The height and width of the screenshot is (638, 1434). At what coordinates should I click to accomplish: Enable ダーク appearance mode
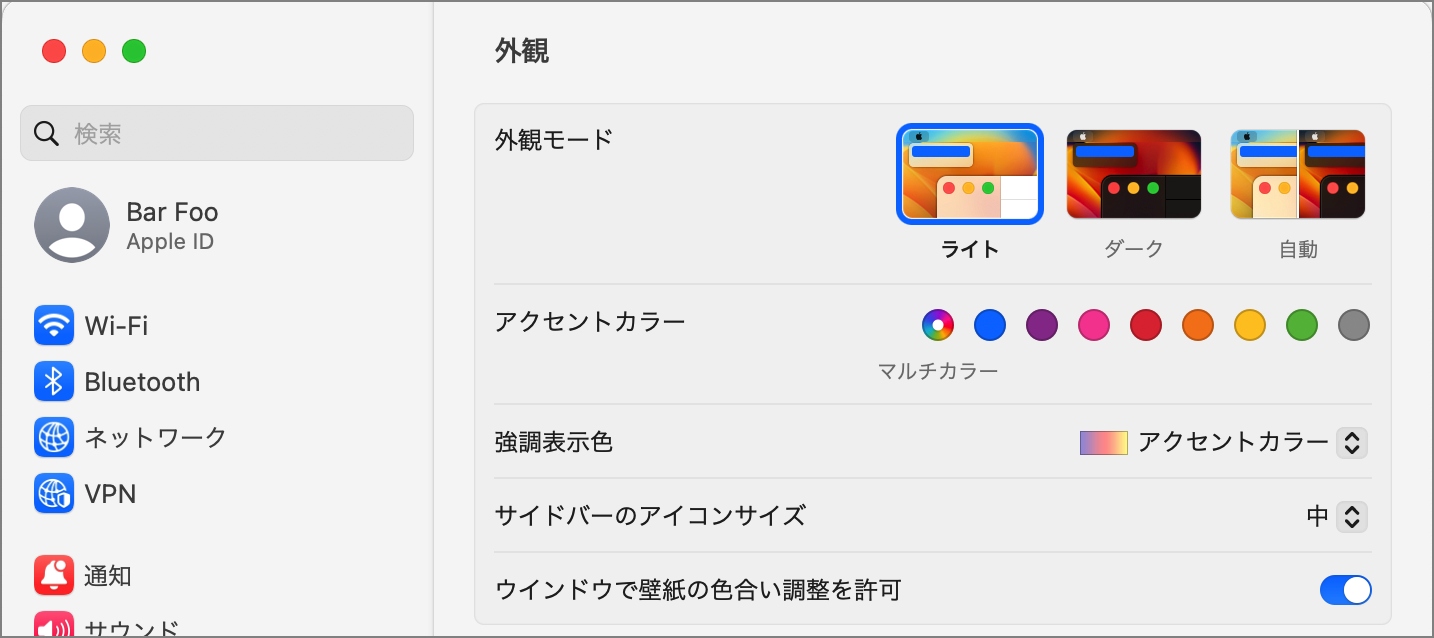1134,173
